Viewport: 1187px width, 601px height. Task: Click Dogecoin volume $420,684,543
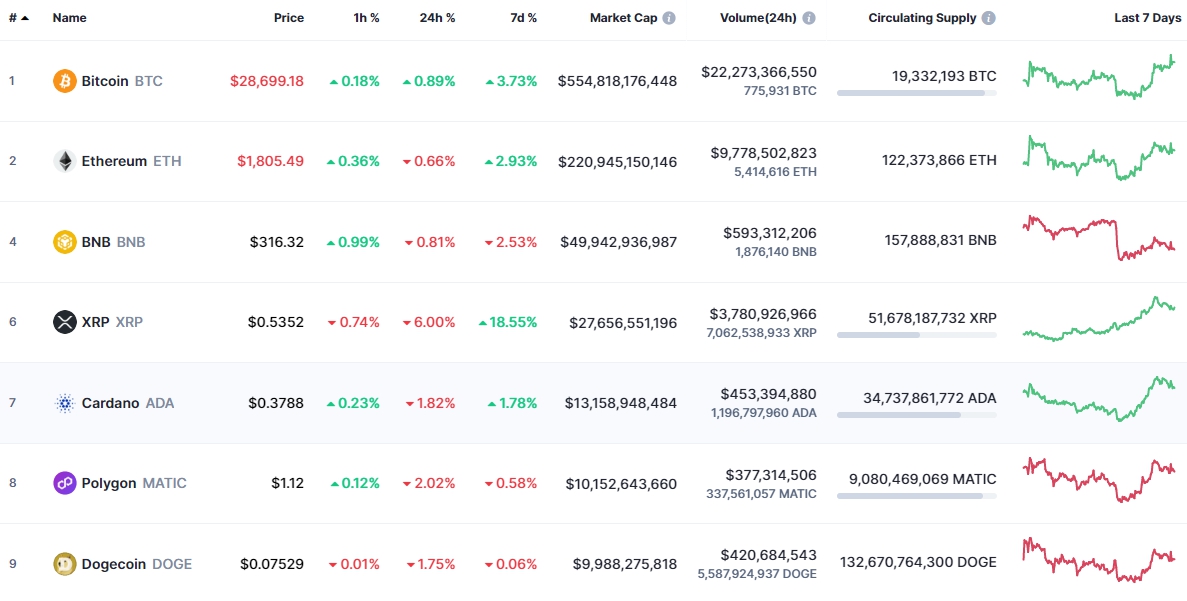(x=769, y=555)
